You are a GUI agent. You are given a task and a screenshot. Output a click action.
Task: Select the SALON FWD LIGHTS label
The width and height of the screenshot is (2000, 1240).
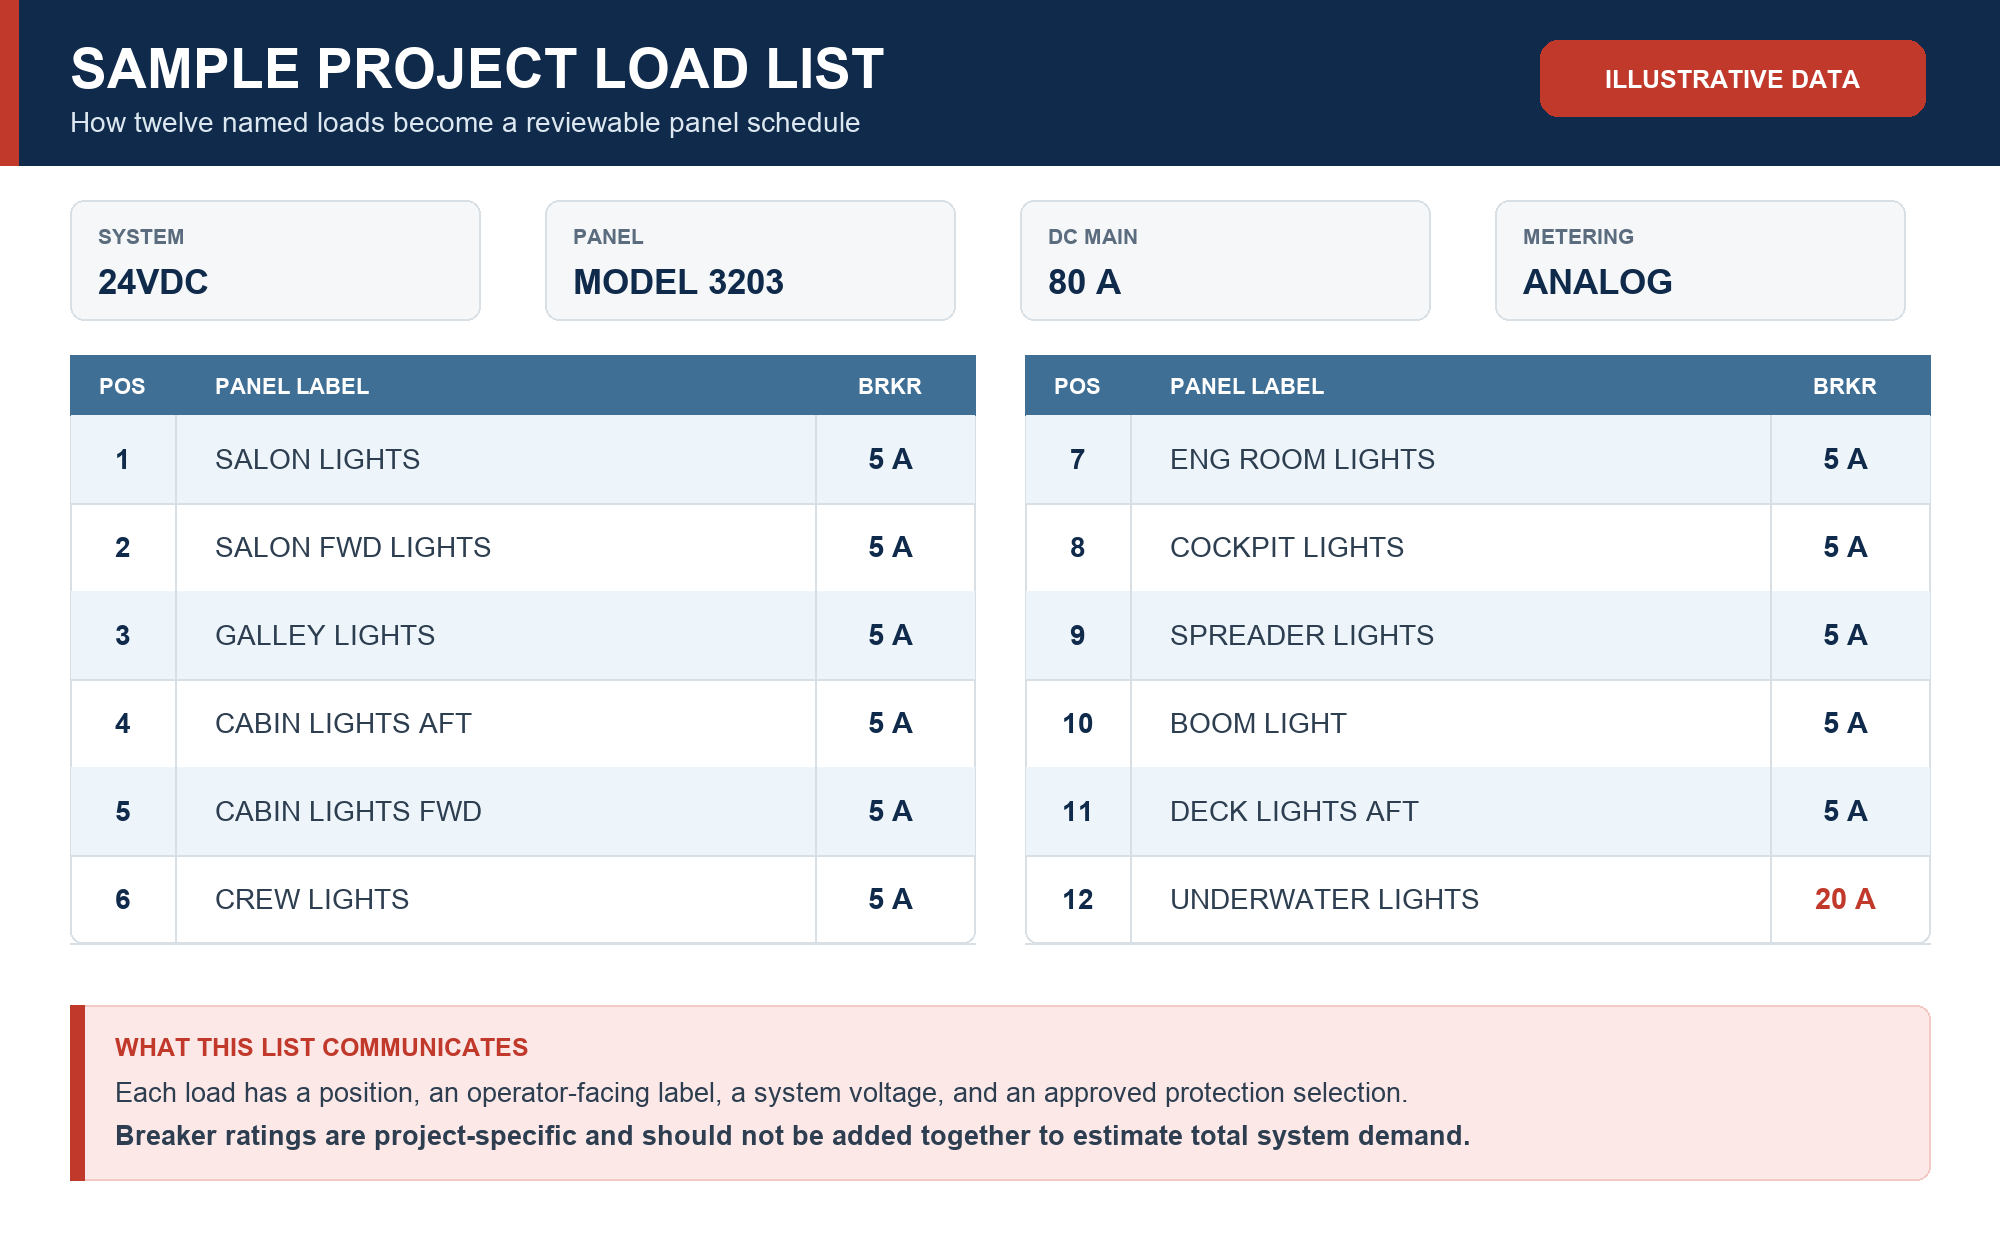(353, 547)
